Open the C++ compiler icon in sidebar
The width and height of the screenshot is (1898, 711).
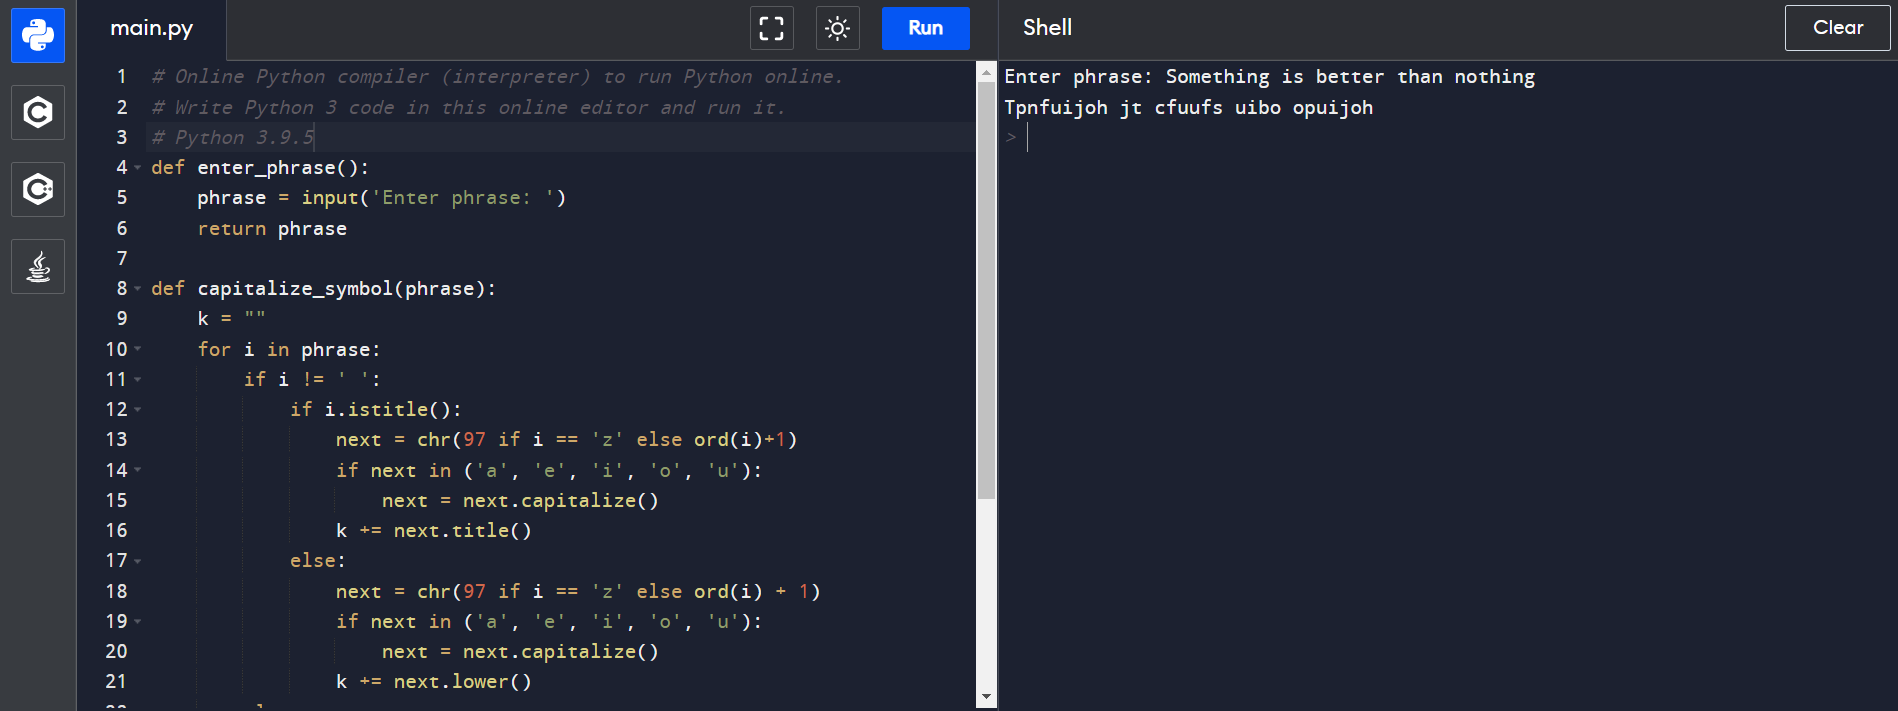point(38,189)
